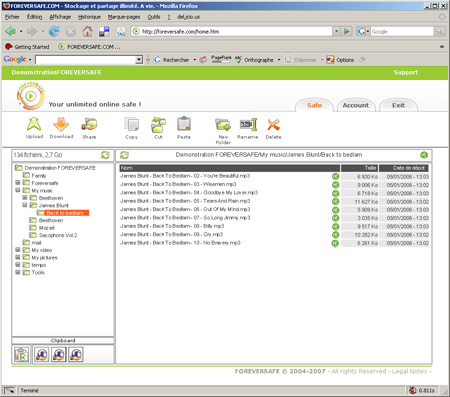Click the Cut icon
Image resolution: width=450 pixels, height=397 pixels.
coord(158,124)
